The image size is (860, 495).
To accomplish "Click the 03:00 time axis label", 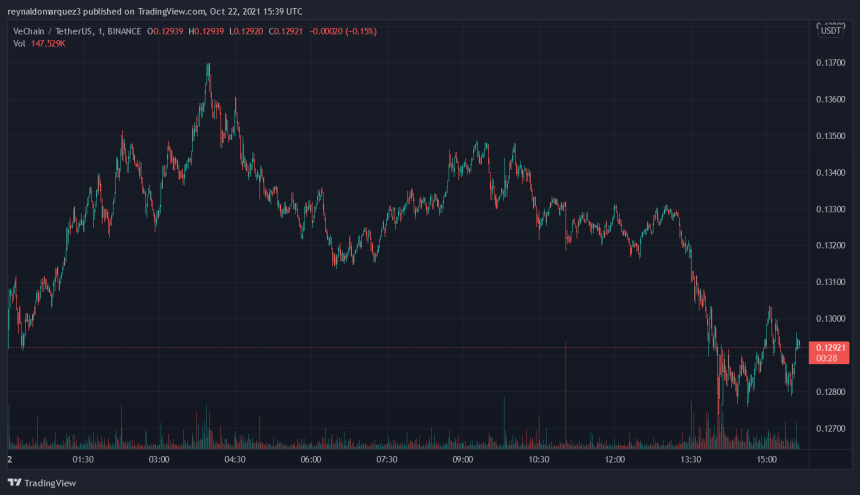I will pos(159,459).
